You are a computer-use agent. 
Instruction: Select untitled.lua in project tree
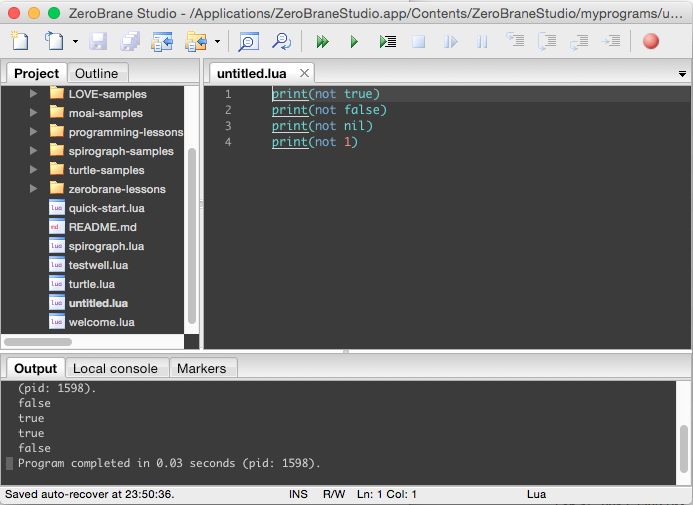click(x=98, y=303)
